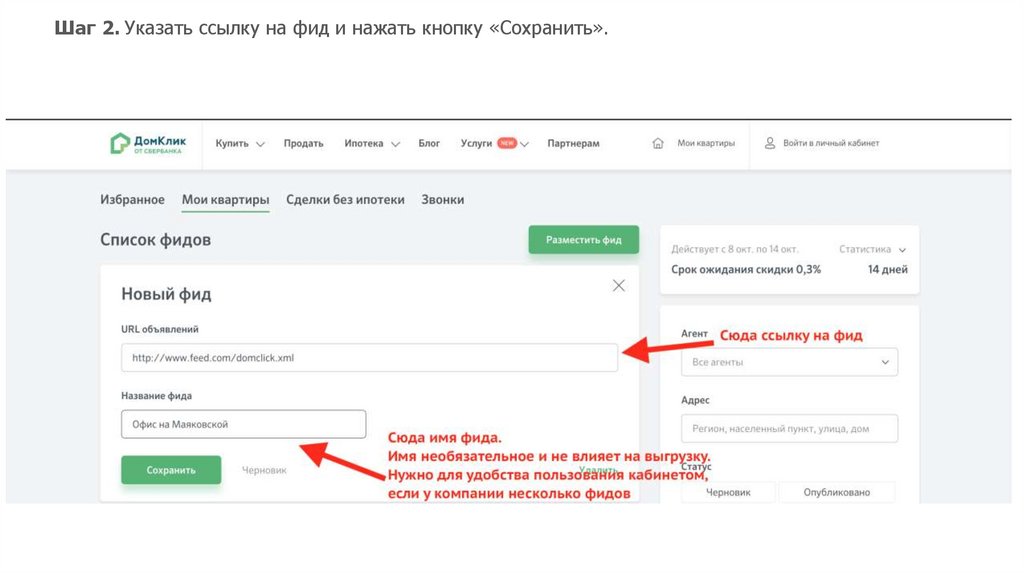Open the Все агенты combo box
This screenshot has width=1024, height=574.
point(789,362)
